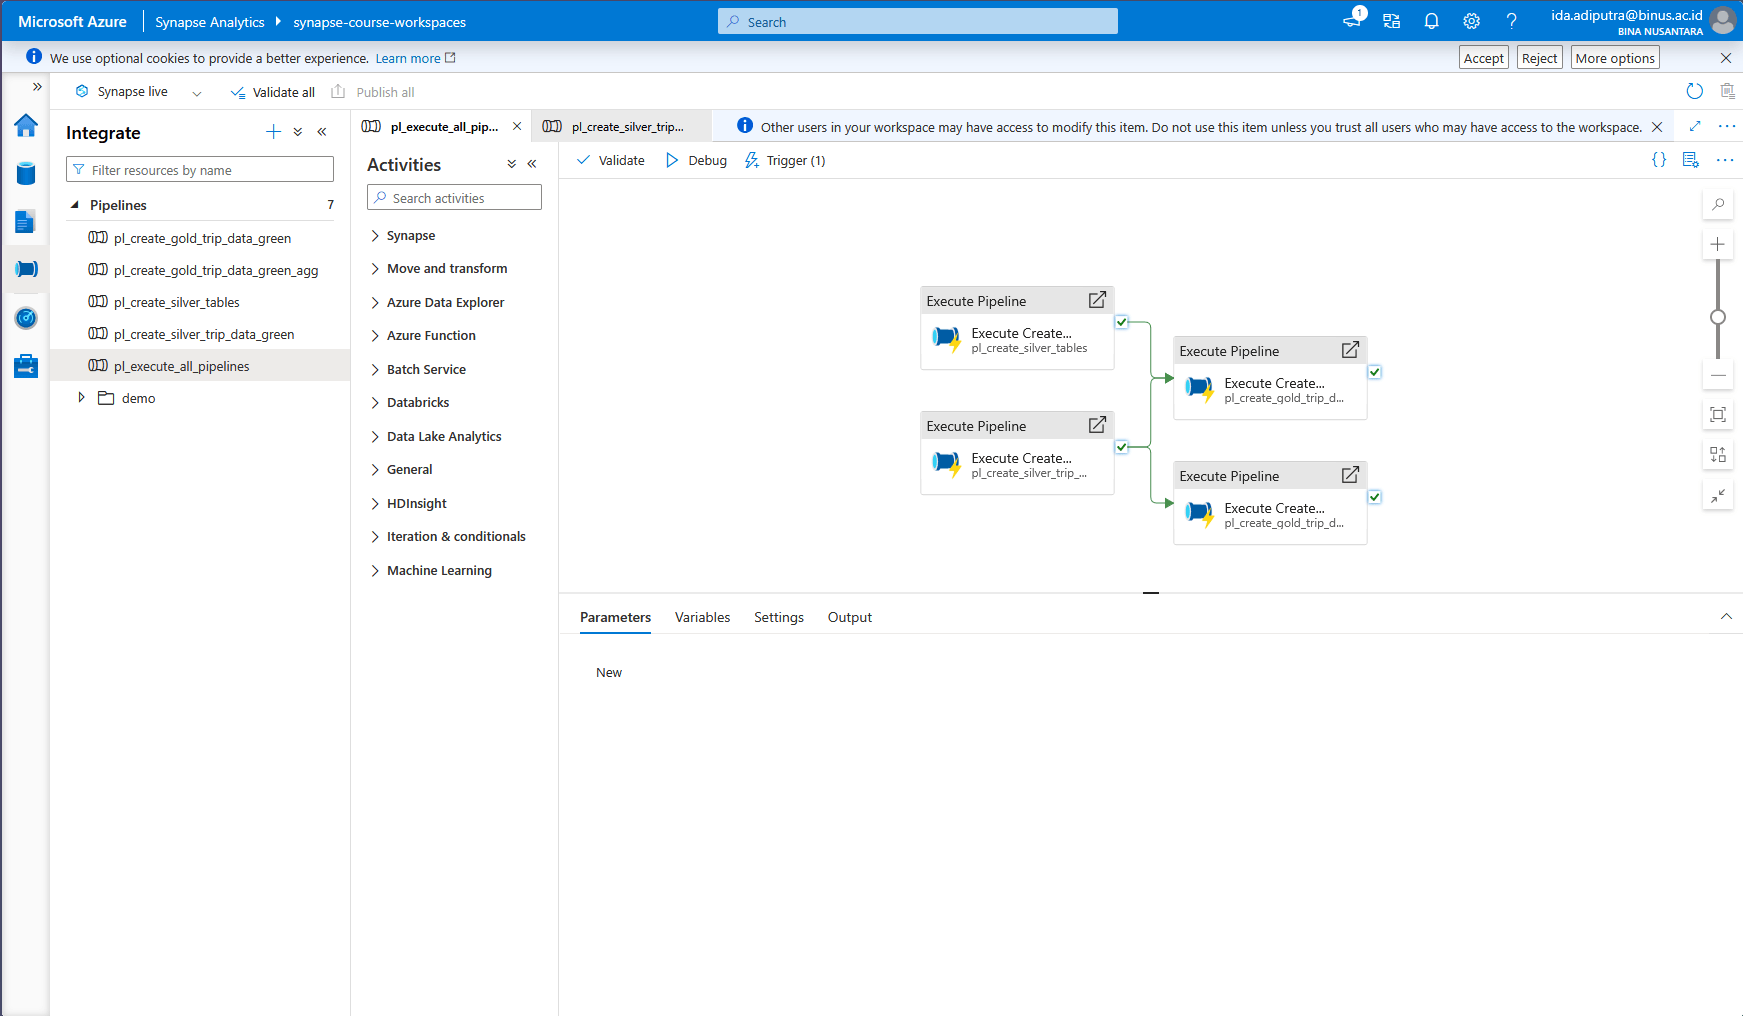The width and height of the screenshot is (1743, 1016).
Task: View pipeline JSON code with braces icon
Action: point(1659,160)
